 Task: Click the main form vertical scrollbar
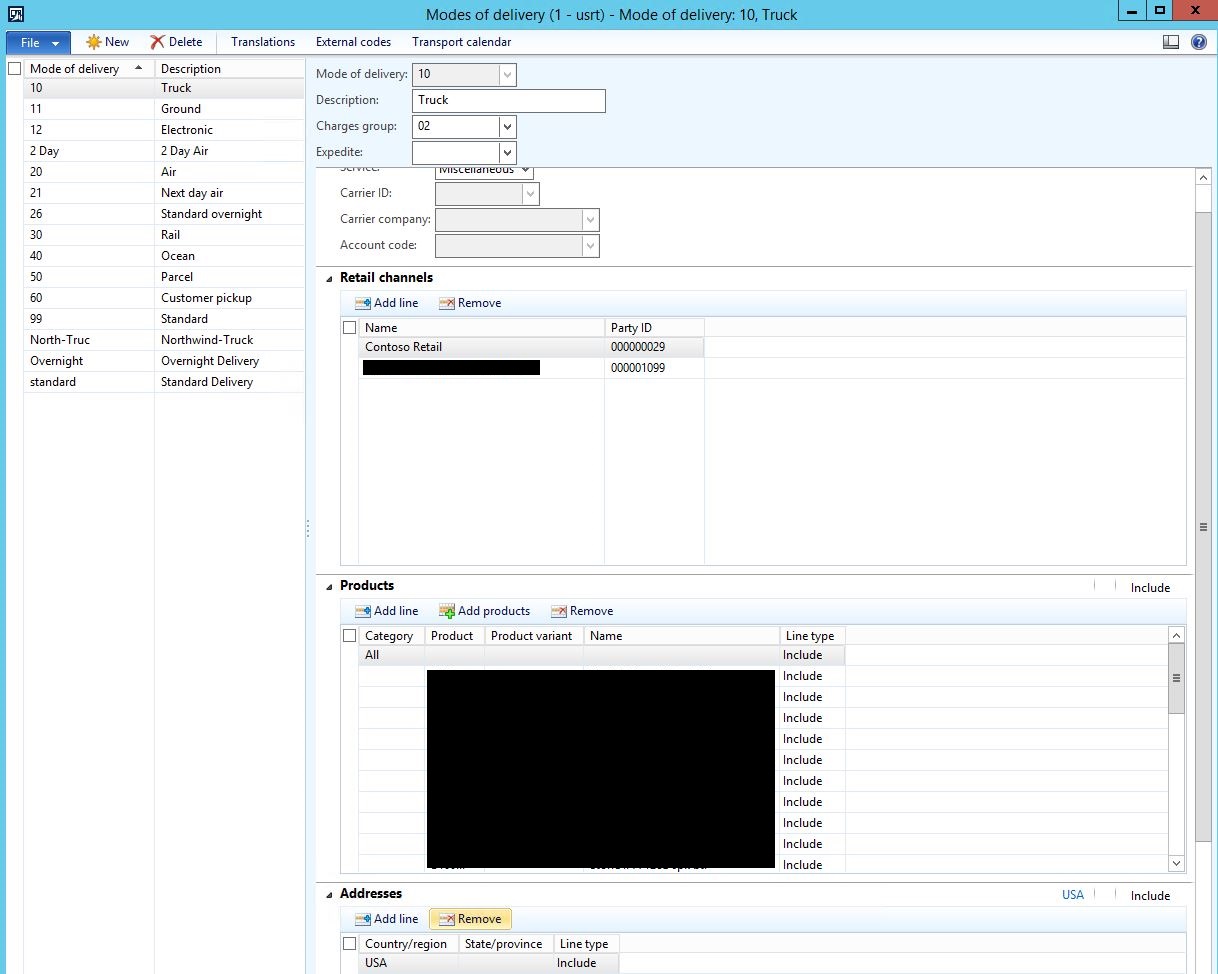pyautogui.click(x=1203, y=527)
